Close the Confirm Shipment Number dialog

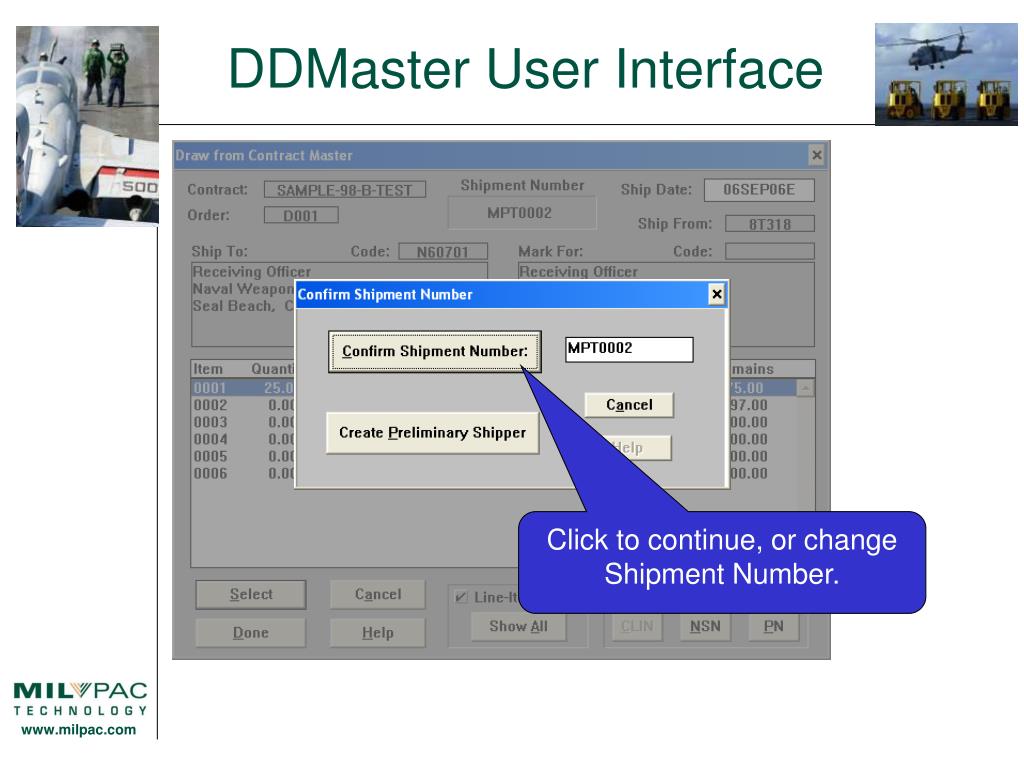[716, 295]
